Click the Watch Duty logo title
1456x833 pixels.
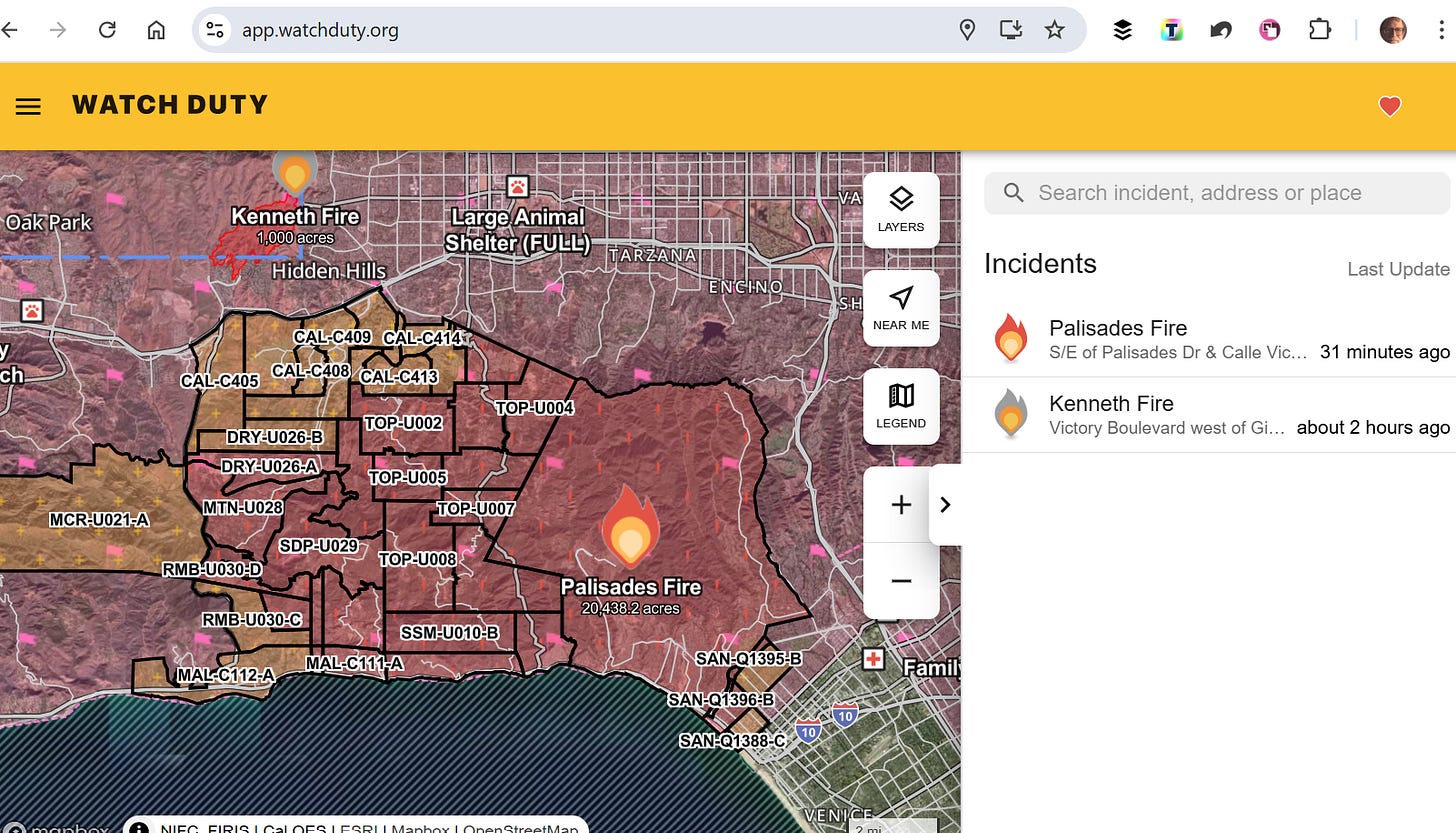tap(170, 105)
